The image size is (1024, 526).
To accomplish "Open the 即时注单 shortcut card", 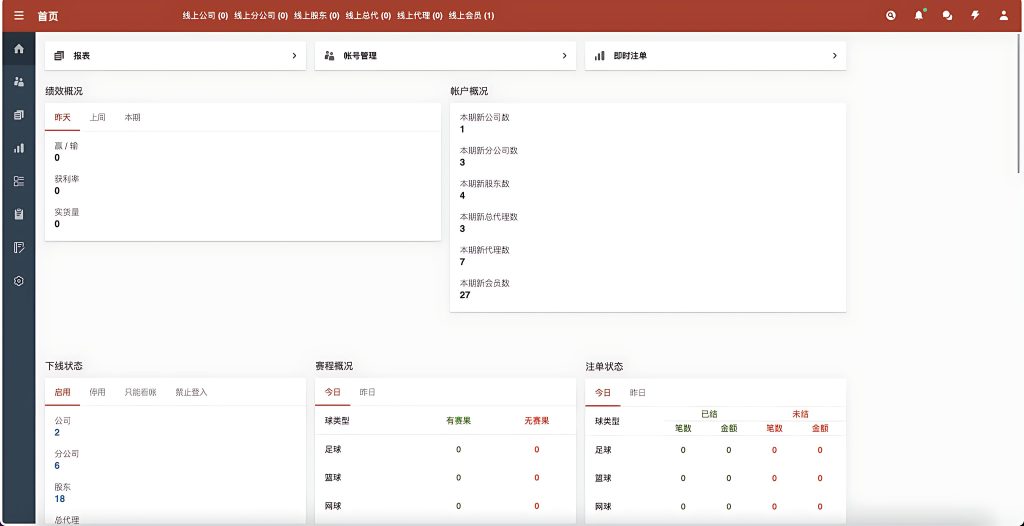I will (x=716, y=56).
